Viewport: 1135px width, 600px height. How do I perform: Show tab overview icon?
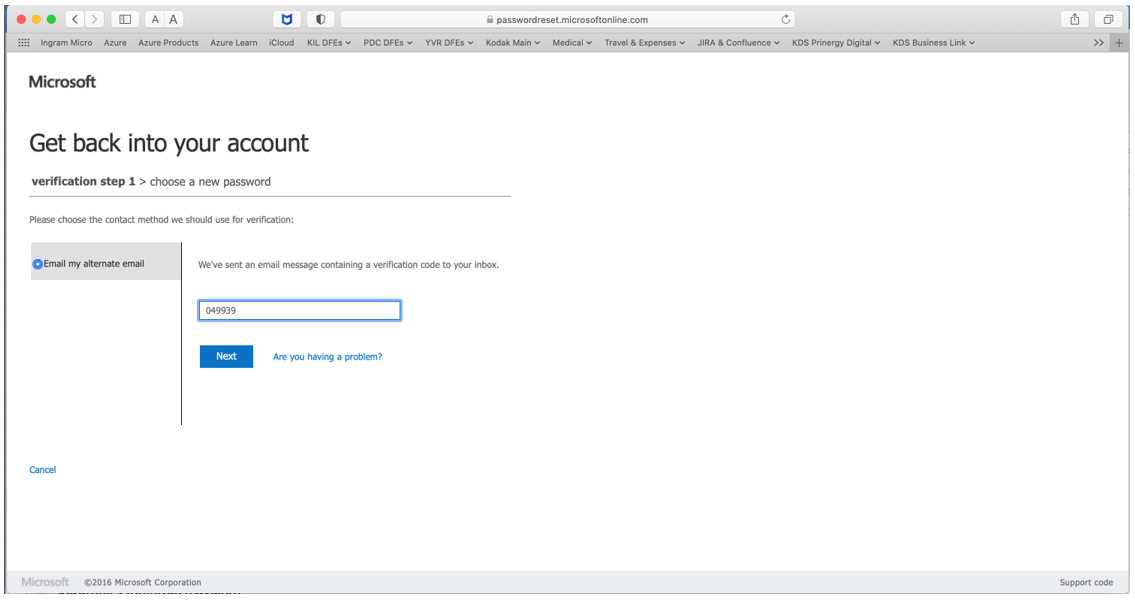[1108, 20]
